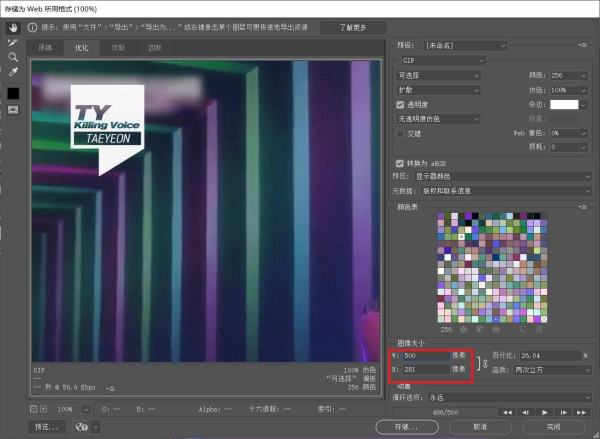Toggle slice visibility icon in left toolbar

point(13,110)
